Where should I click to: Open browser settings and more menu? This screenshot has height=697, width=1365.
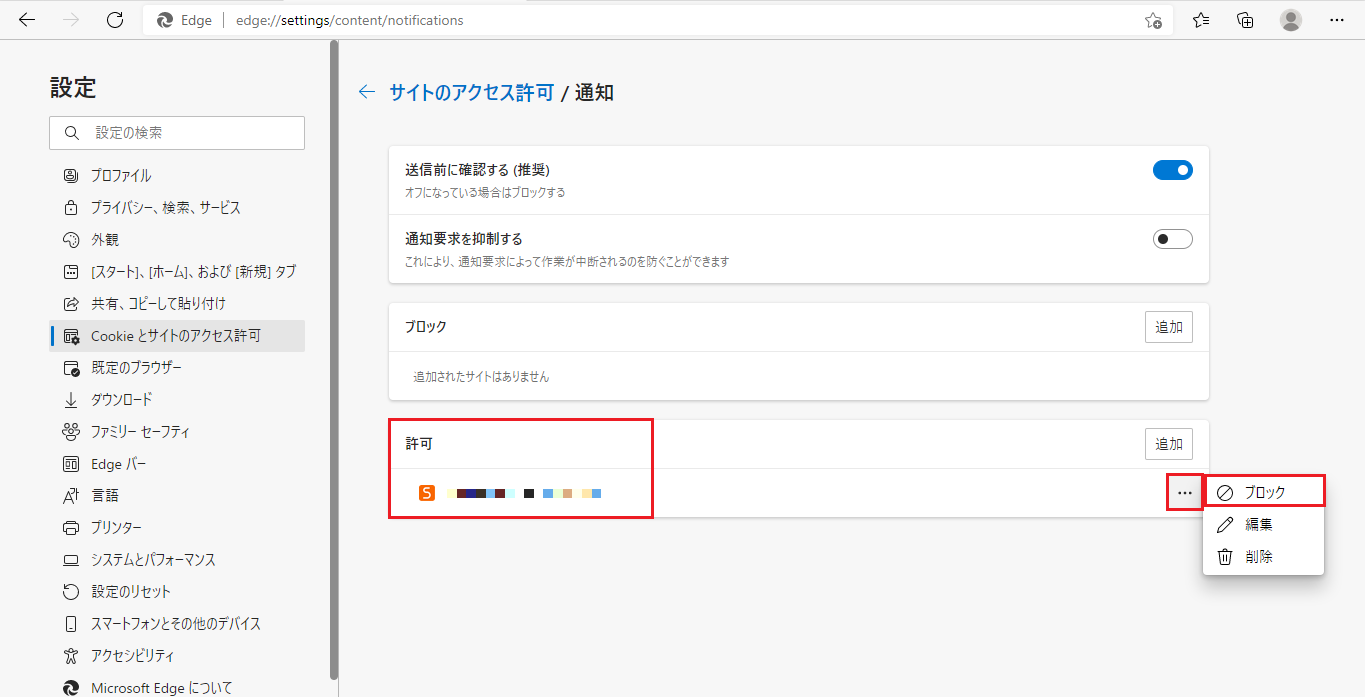point(1336,20)
